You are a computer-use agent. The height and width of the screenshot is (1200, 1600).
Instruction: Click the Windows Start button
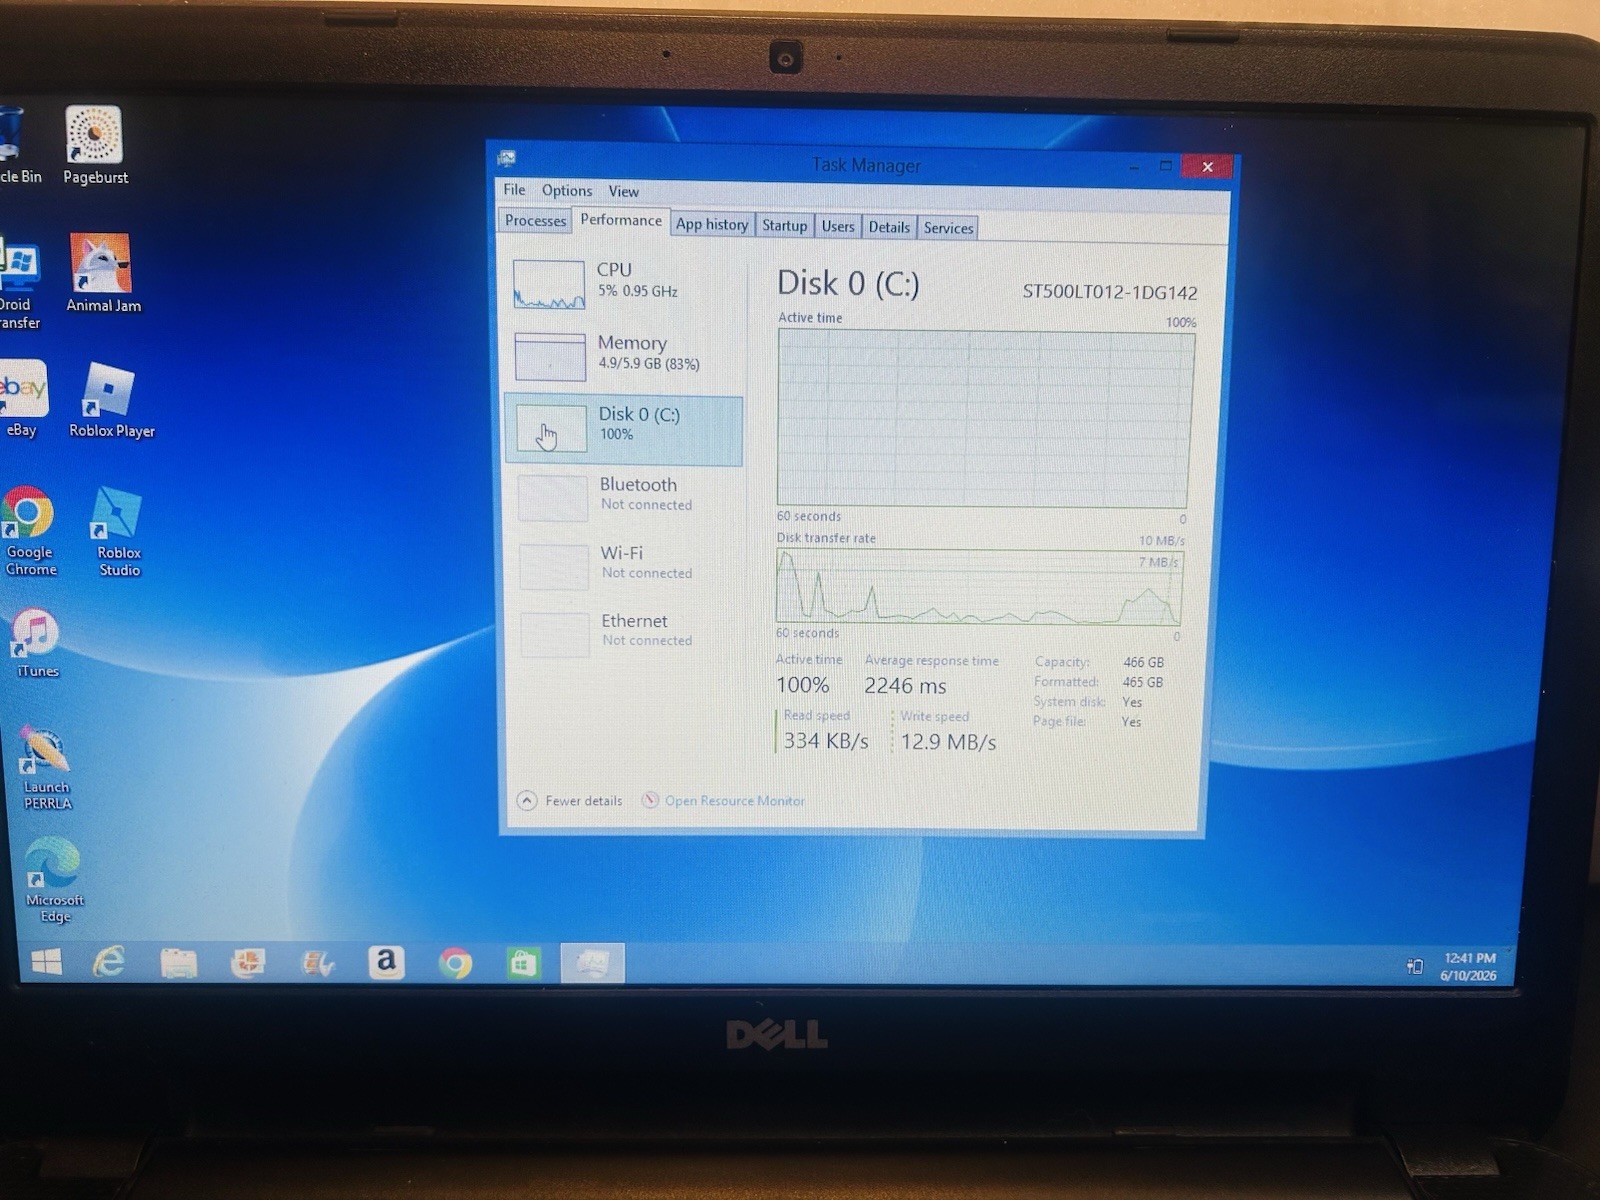46,962
